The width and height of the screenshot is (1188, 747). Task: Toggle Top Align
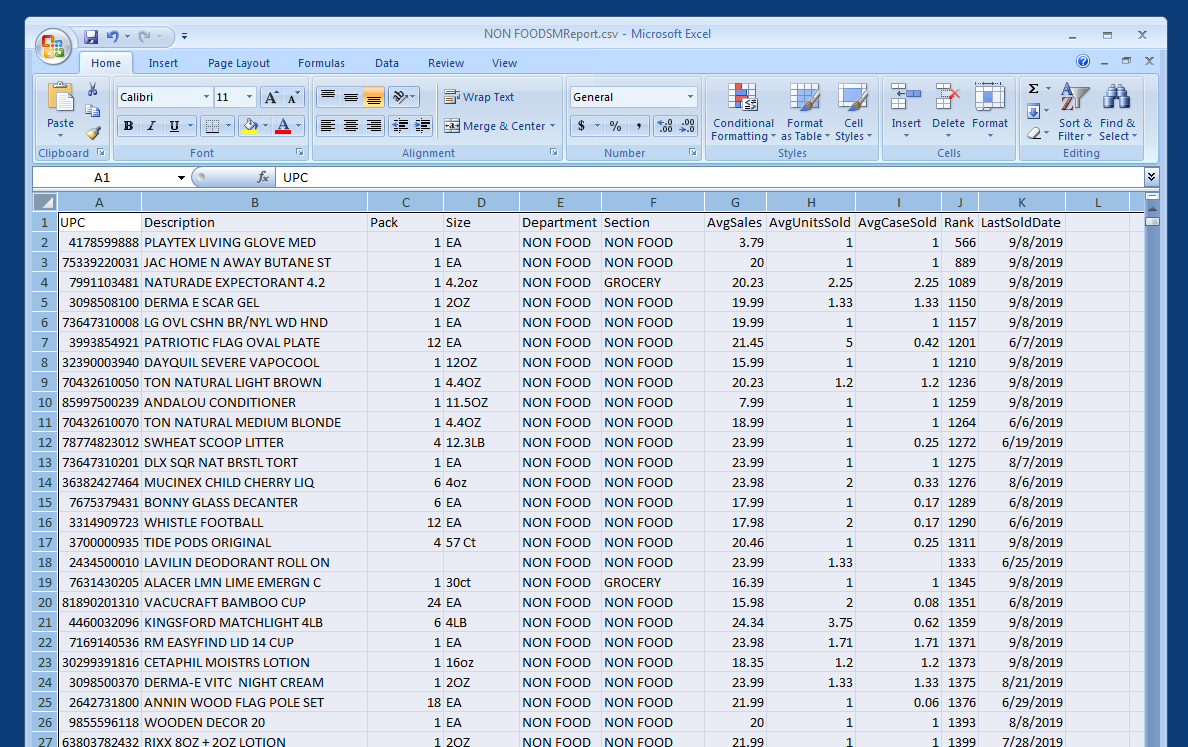(328, 97)
